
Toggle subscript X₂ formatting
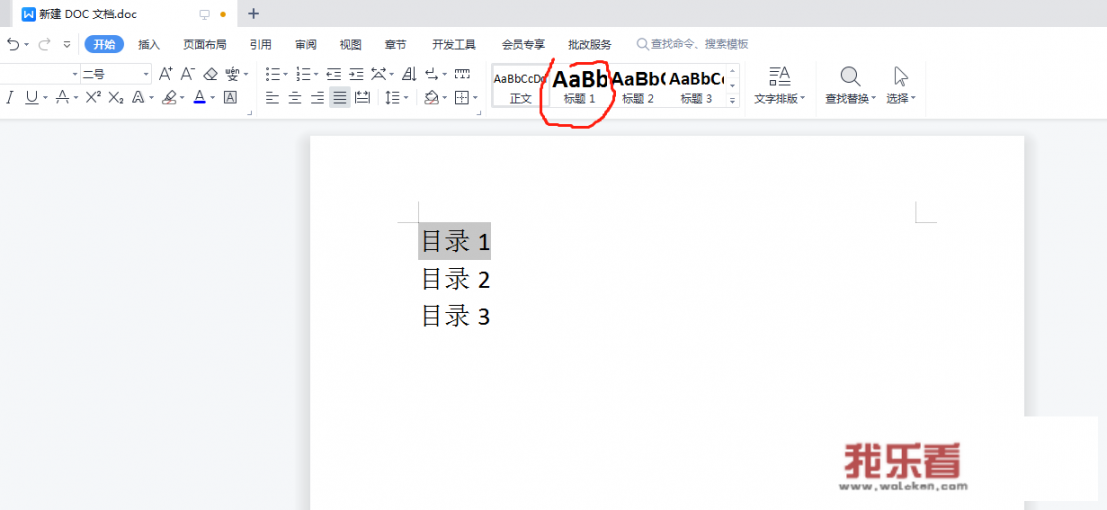(x=116, y=97)
